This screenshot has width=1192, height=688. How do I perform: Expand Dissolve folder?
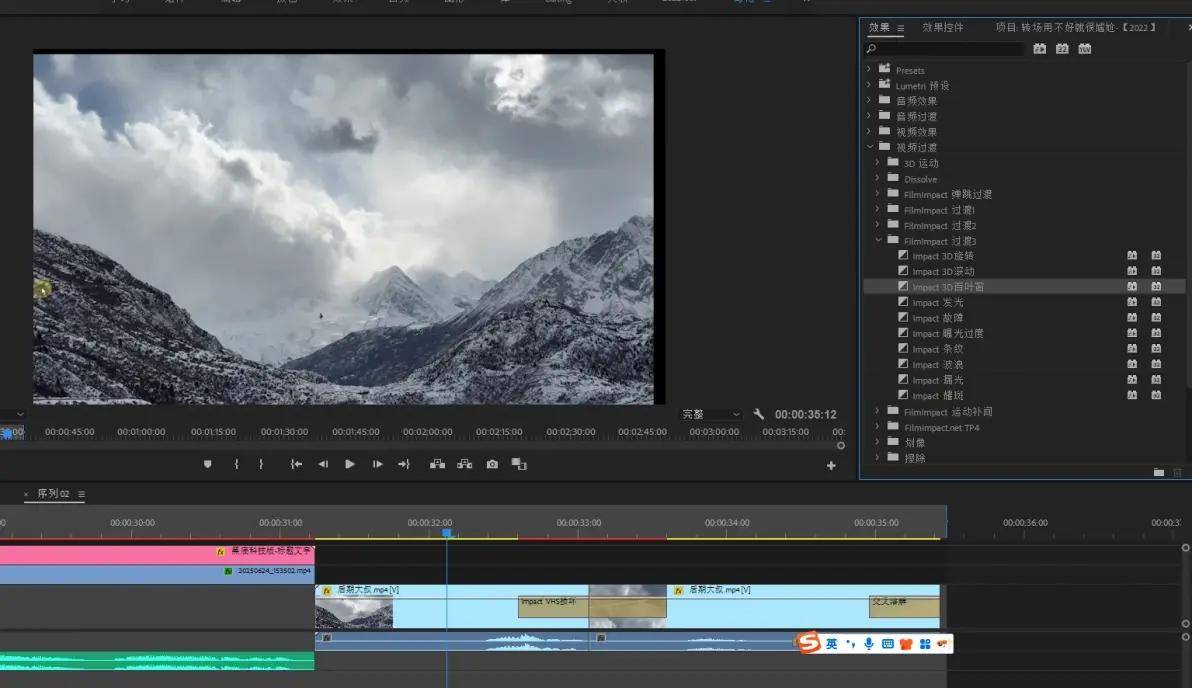[877, 178]
